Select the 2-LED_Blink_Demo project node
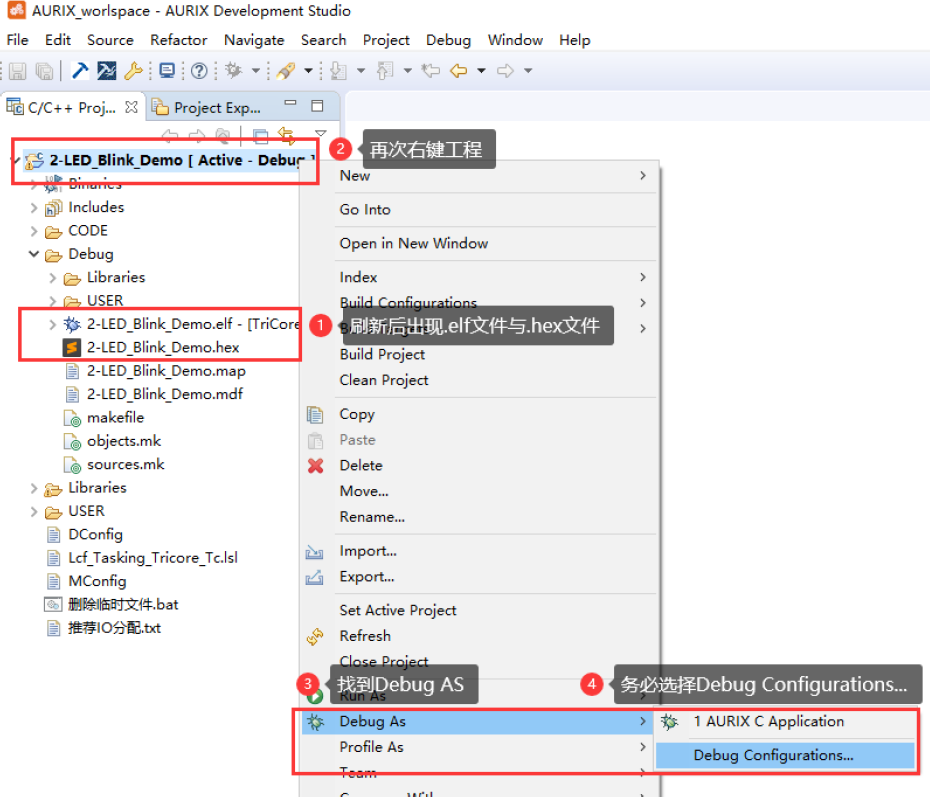 click(169, 160)
